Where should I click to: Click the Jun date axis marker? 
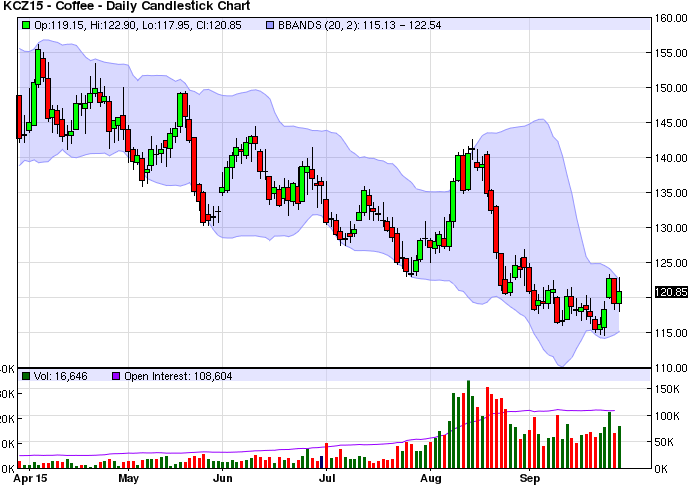(224, 479)
